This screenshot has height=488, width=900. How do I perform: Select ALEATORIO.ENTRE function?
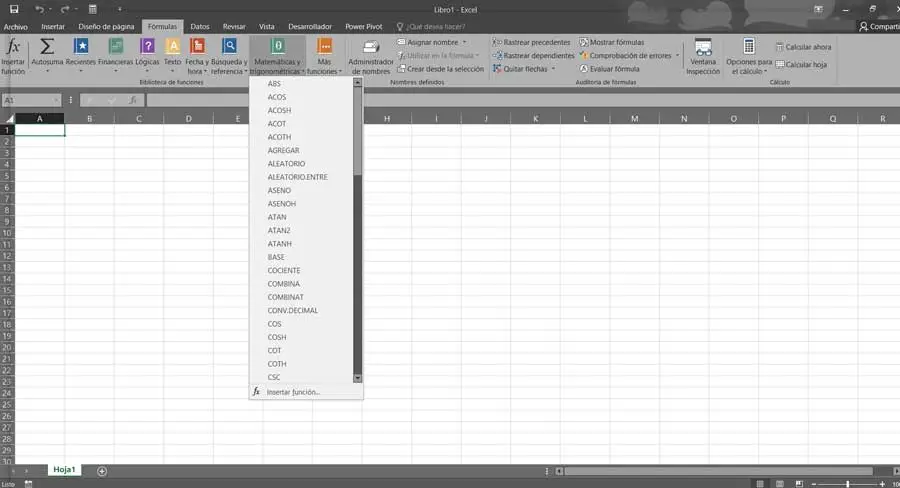(302, 177)
